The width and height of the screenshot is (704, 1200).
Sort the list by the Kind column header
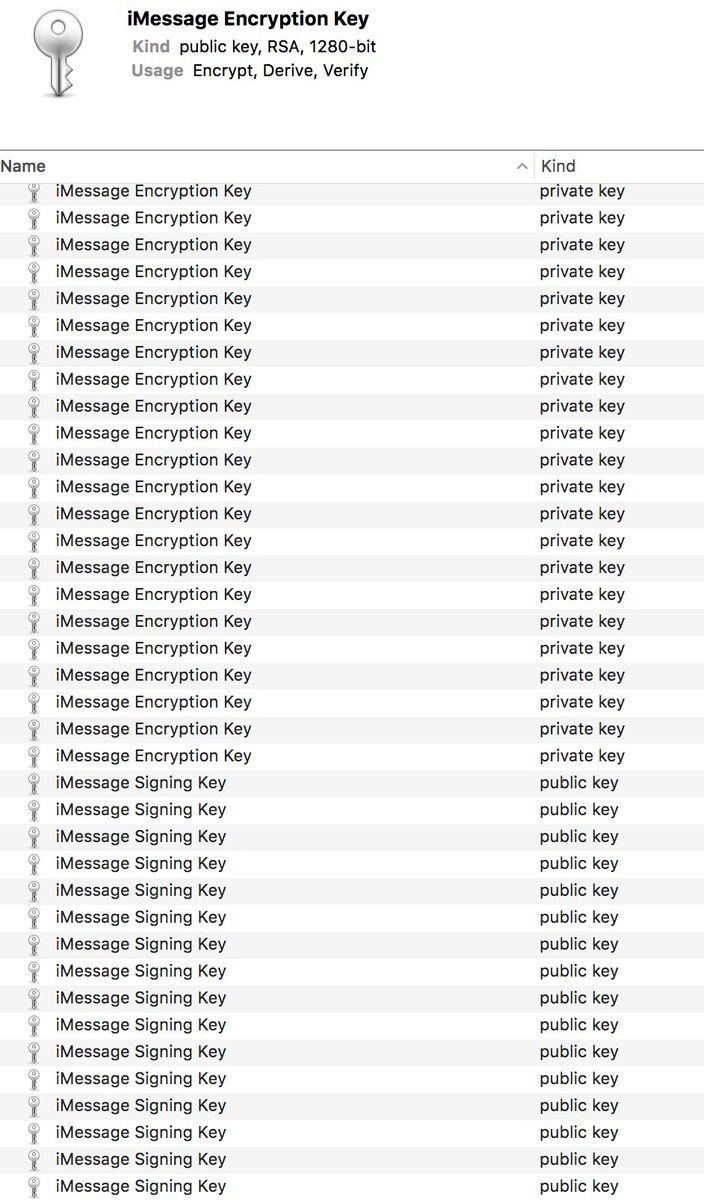pyautogui.click(x=558, y=167)
